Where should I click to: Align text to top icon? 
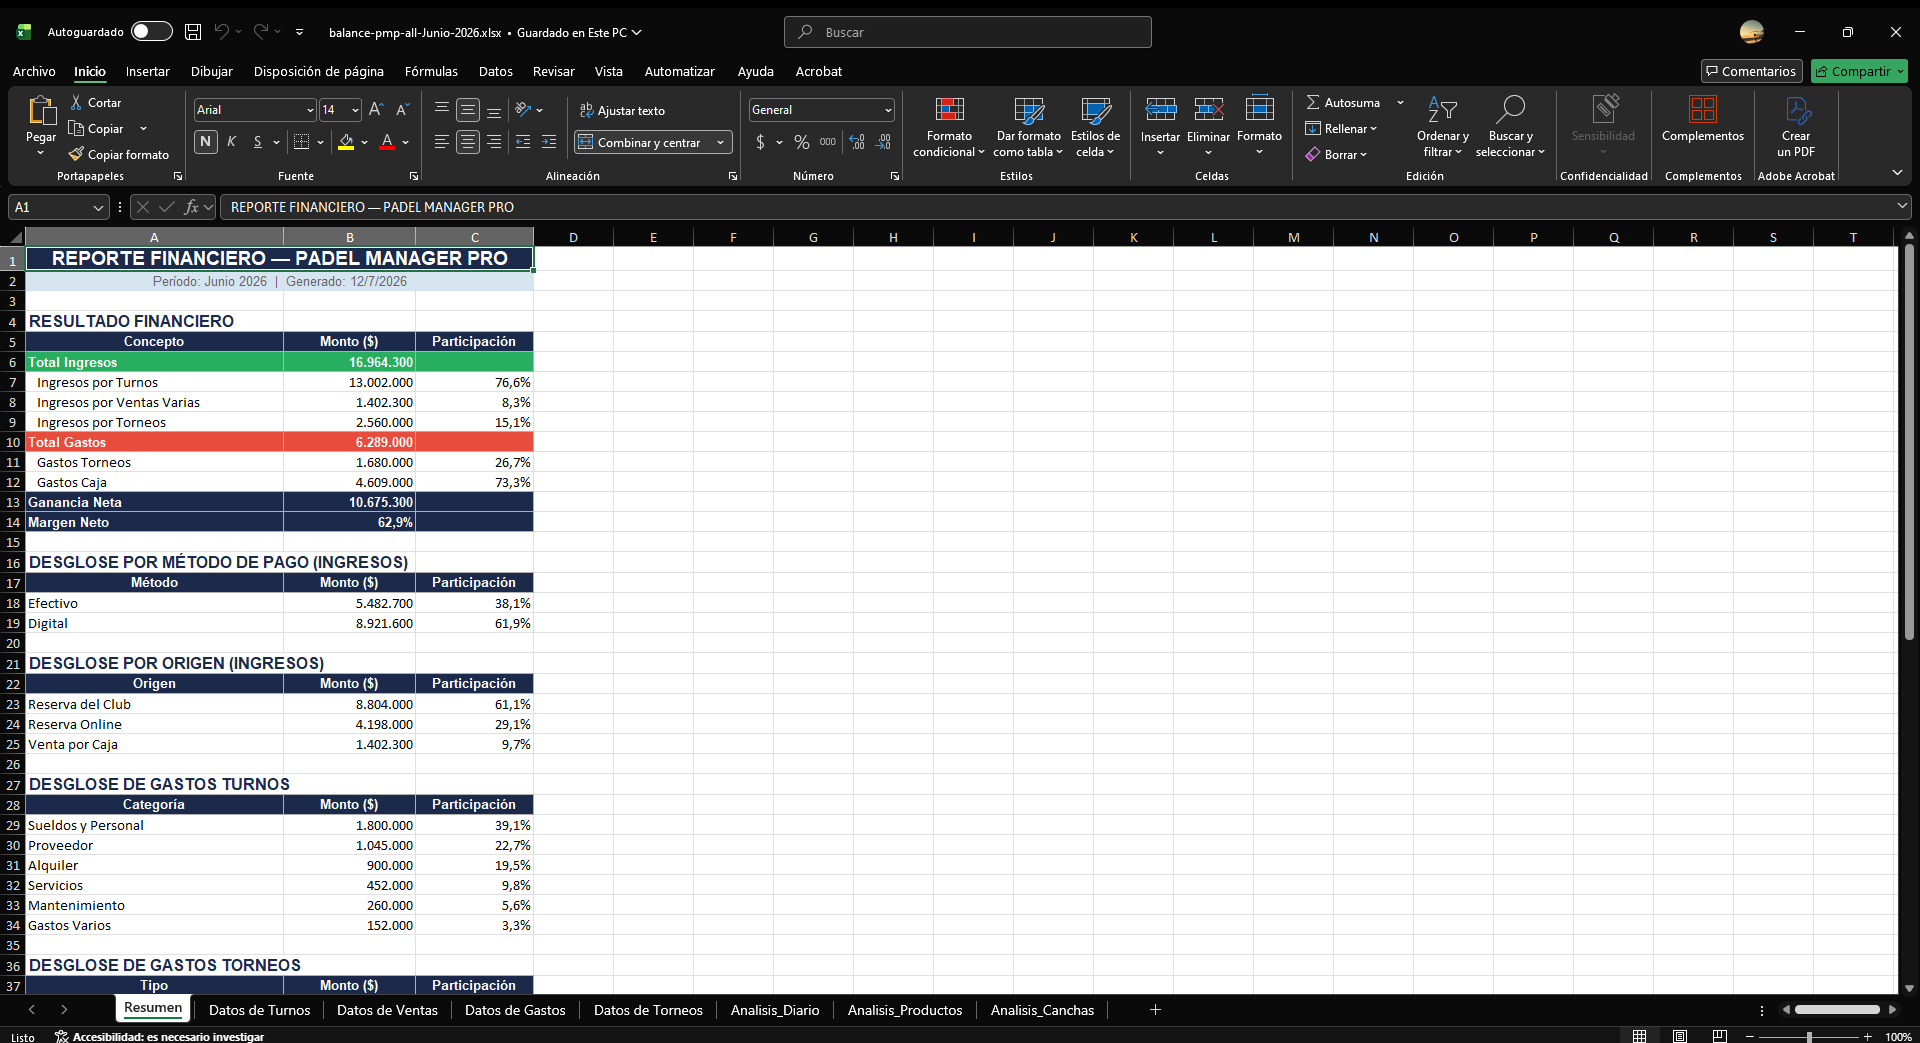click(x=442, y=110)
